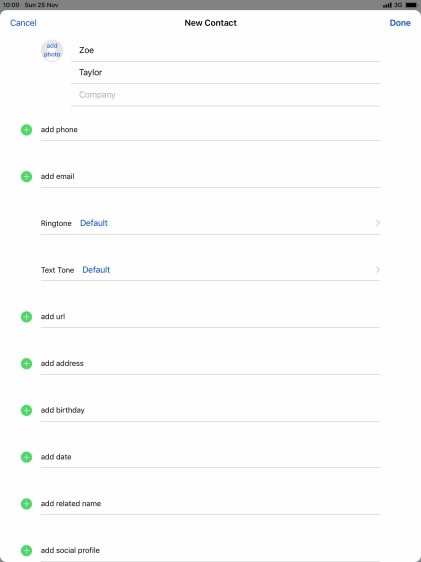Open the add photo circle
The image size is (421, 562).
coord(52,51)
